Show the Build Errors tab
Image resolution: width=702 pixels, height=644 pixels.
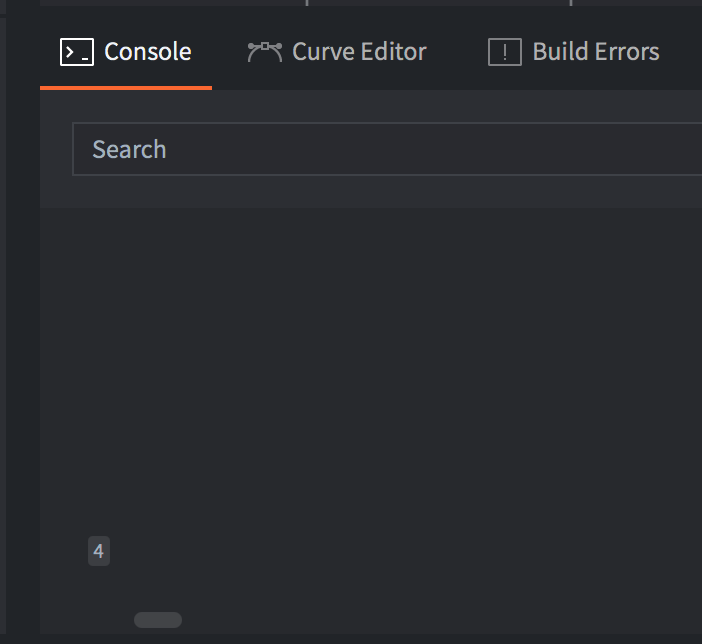tap(574, 52)
